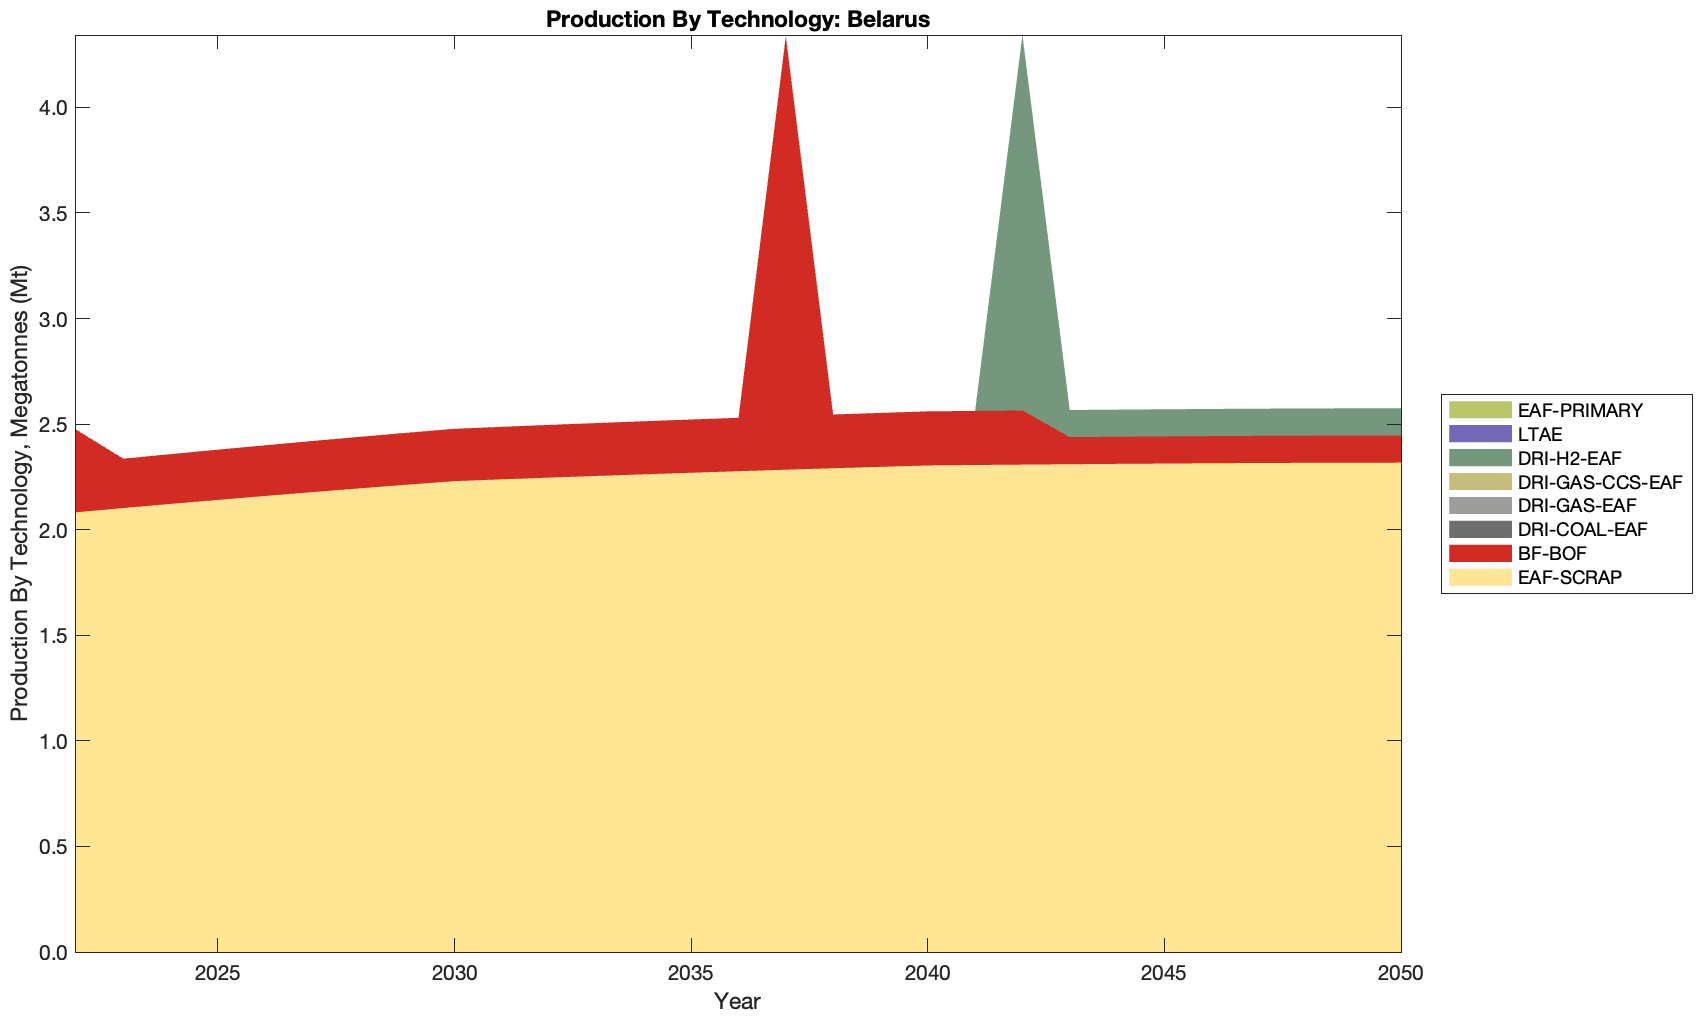Click the DRI-GAS-CCS-EAF legend swatch
Viewport: 1703px width, 1020px height.
coord(1479,482)
